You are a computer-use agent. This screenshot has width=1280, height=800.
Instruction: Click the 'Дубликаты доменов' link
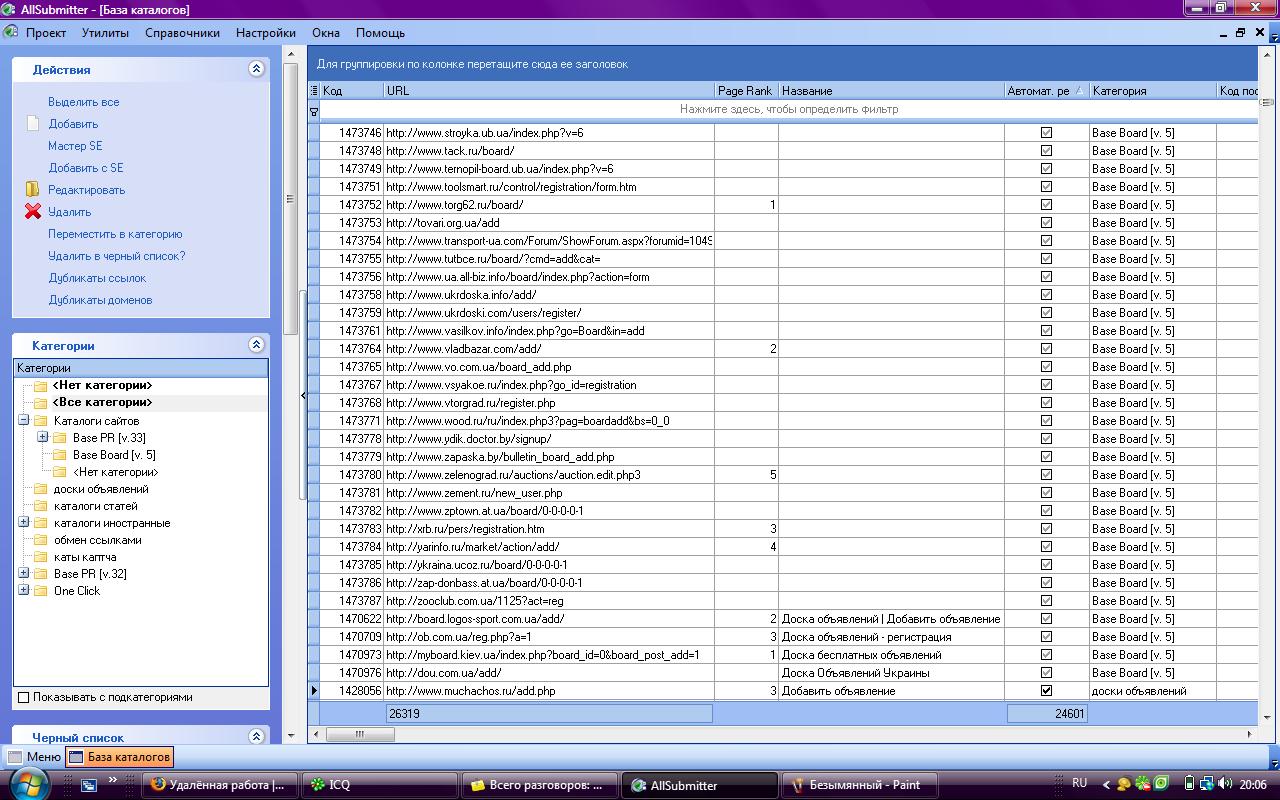pyautogui.click(x=100, y=300)
